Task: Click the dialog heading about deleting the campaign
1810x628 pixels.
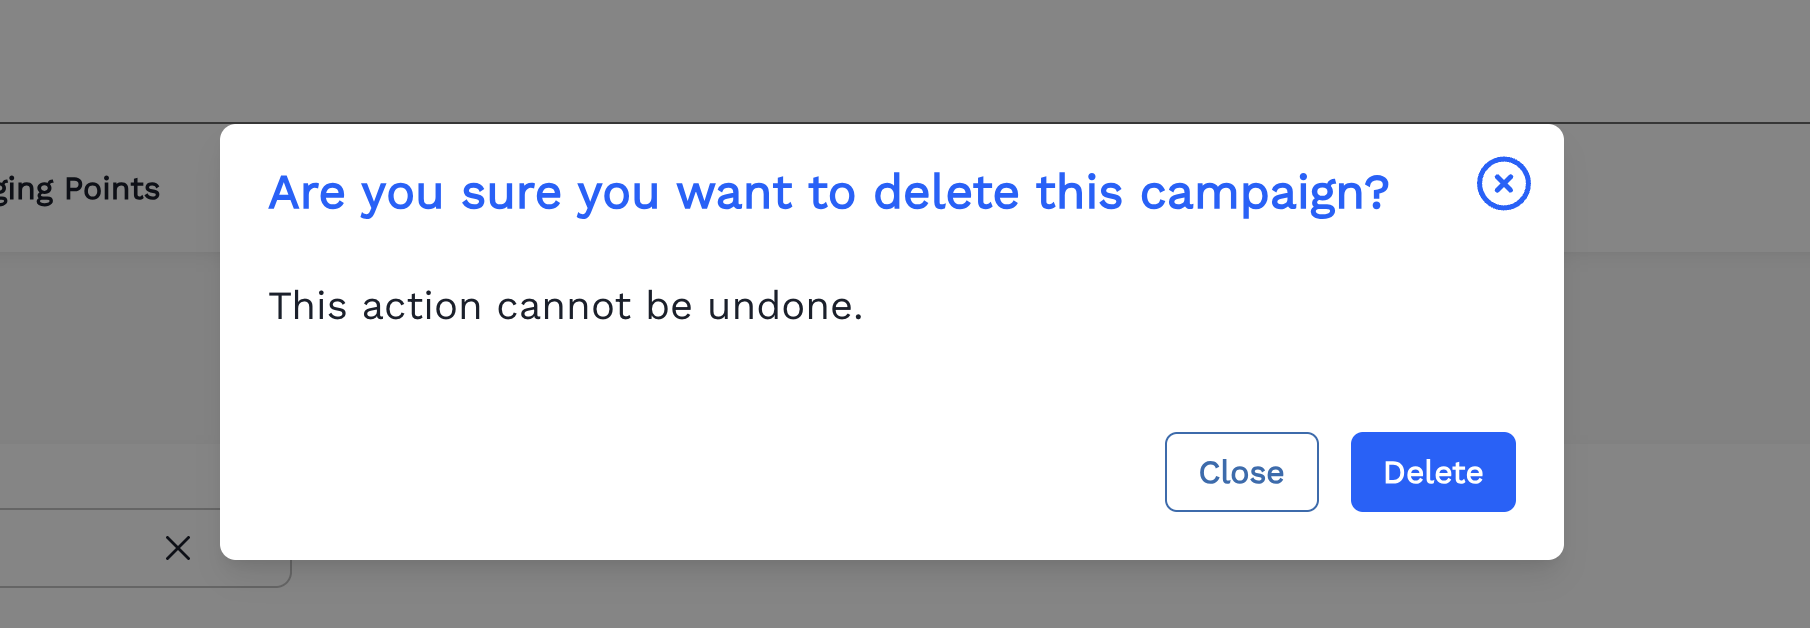Action: coord(828,193)
